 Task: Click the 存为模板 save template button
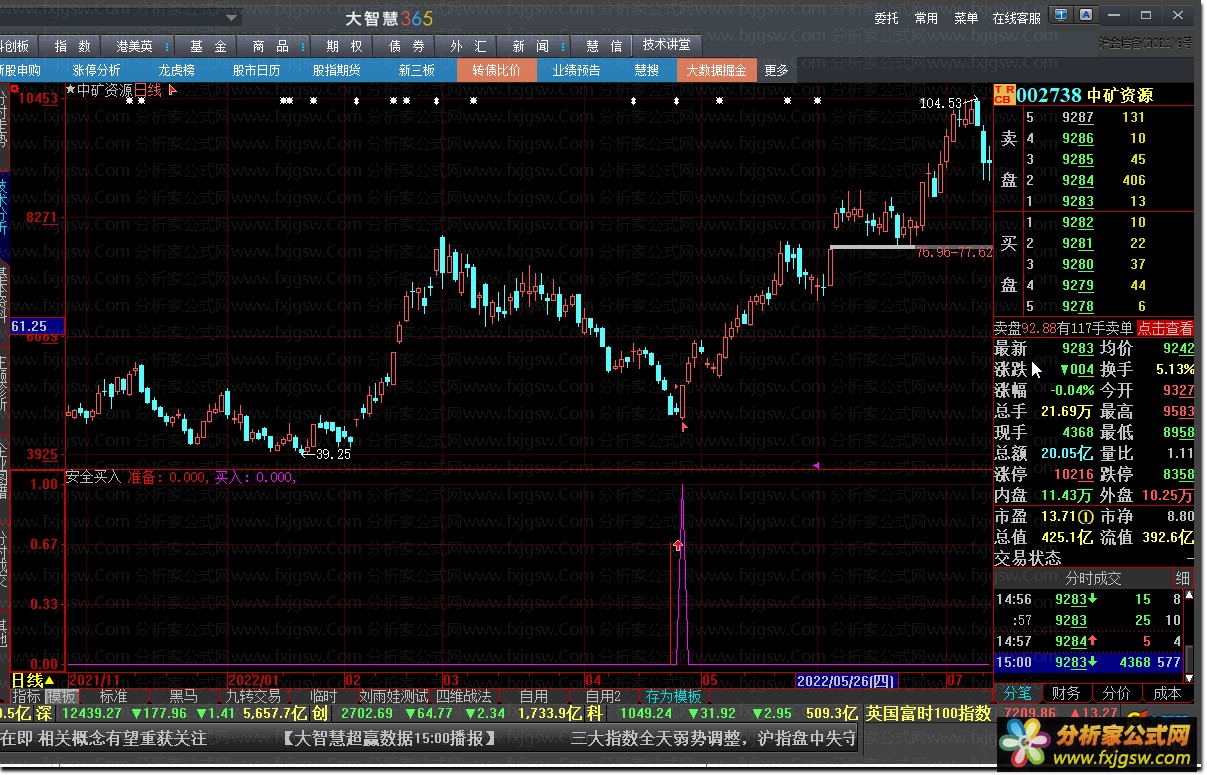[673, 696]
